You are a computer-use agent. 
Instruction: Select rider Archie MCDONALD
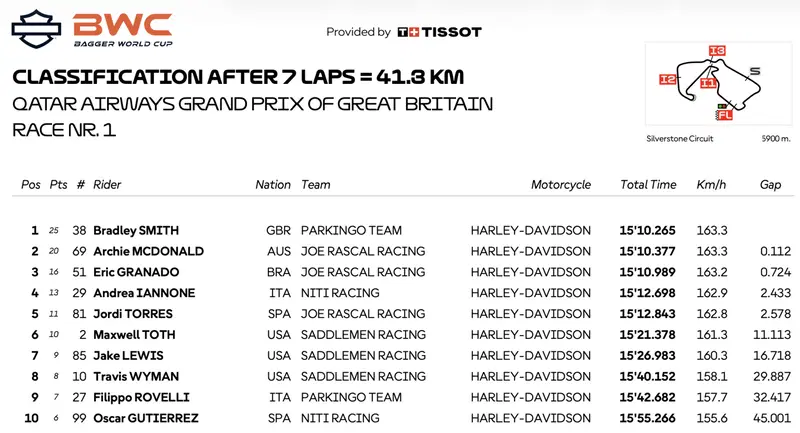pos(148,251)
